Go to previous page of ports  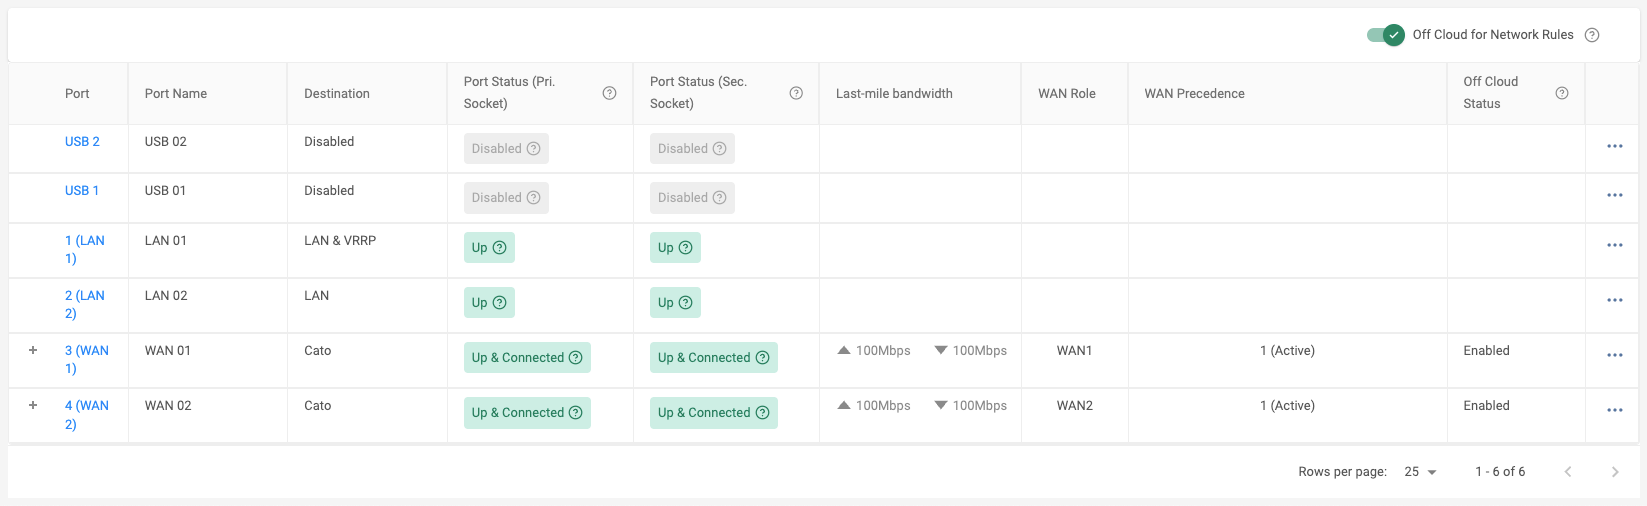[1568, 472]
